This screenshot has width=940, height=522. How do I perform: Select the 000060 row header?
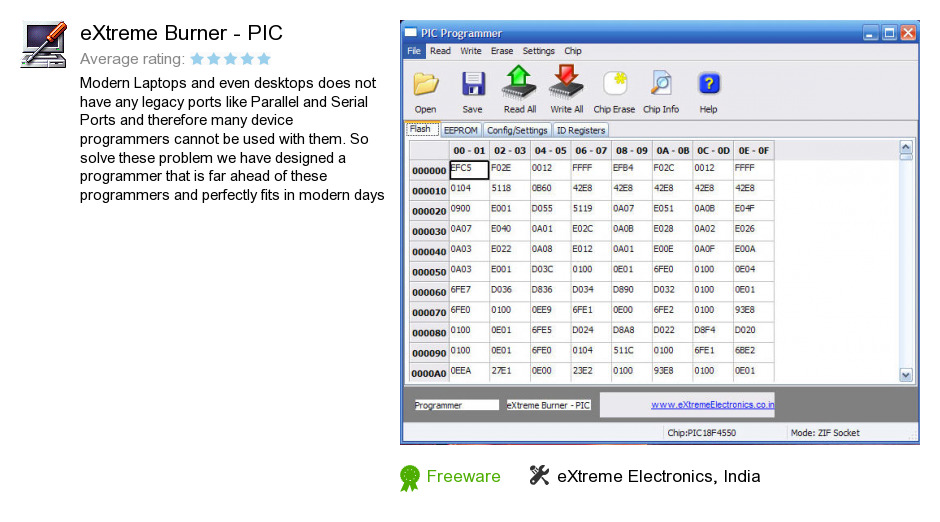coord(429,292)
